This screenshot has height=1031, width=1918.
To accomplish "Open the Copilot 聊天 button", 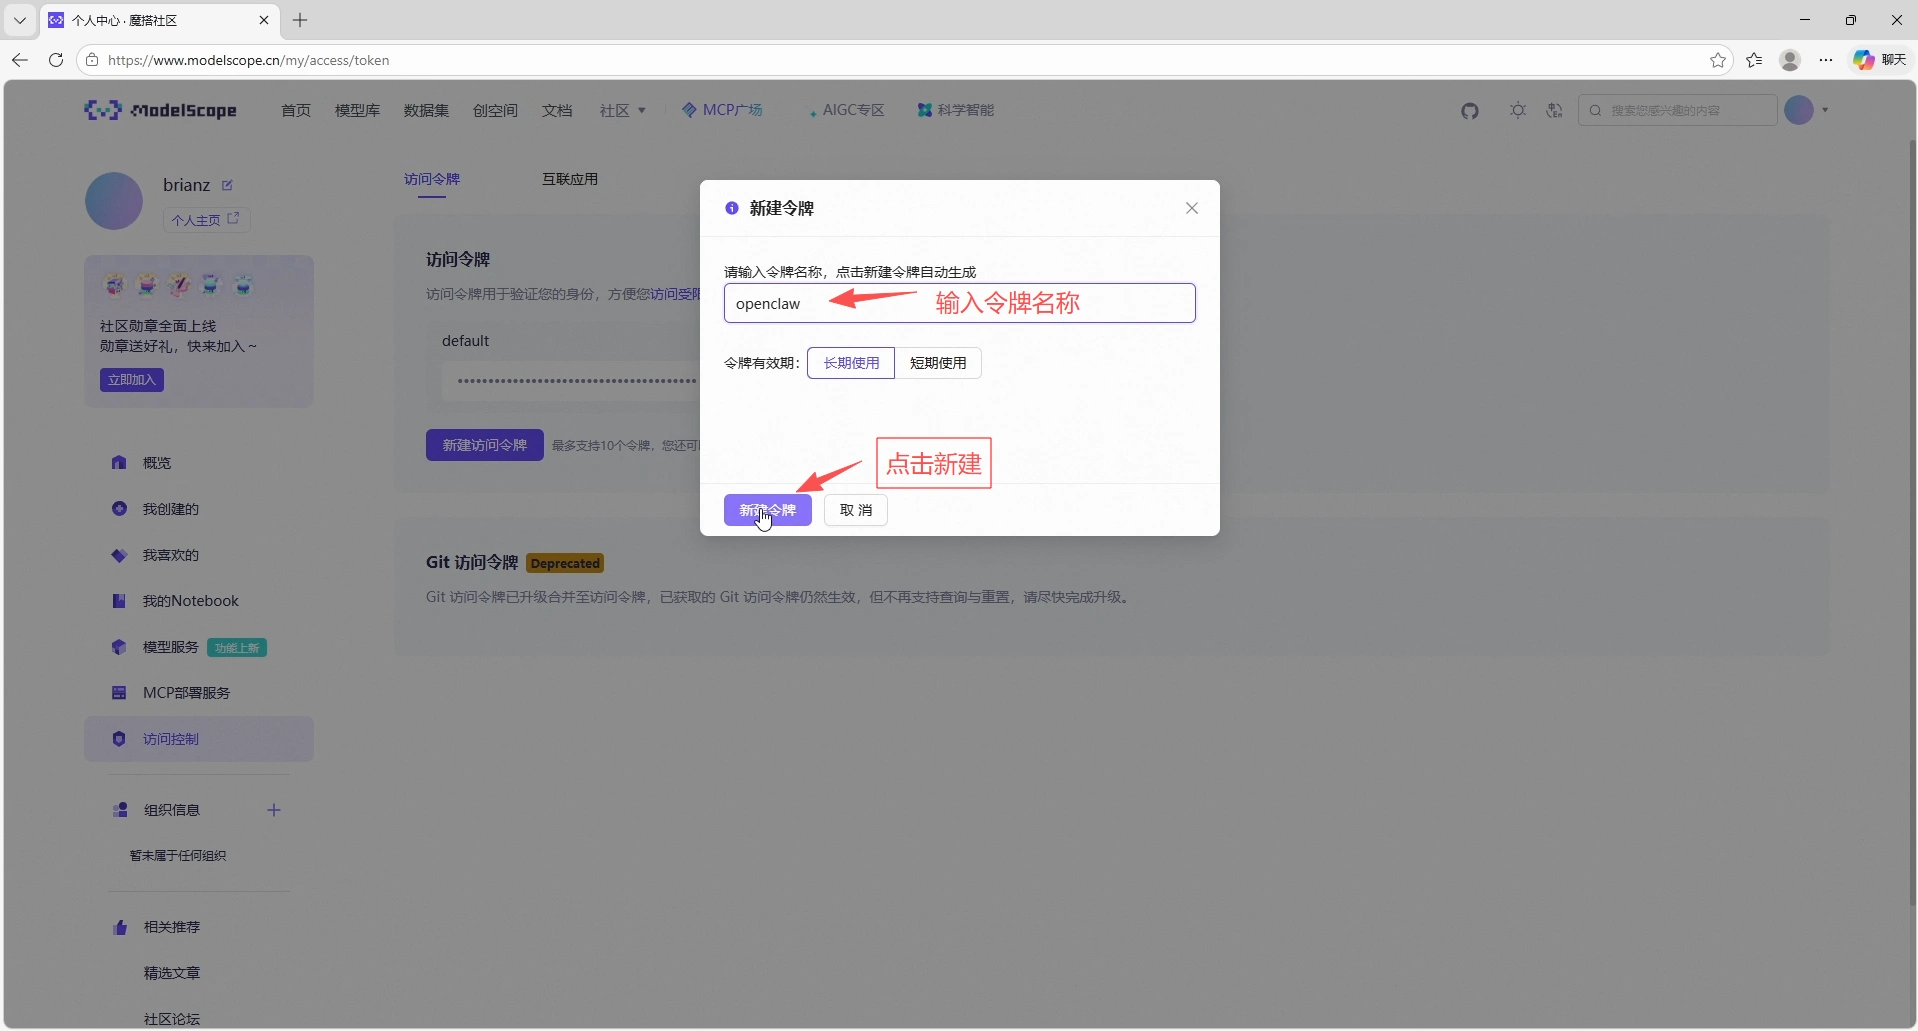I will pyautogui.click(x=1879, y=60).
